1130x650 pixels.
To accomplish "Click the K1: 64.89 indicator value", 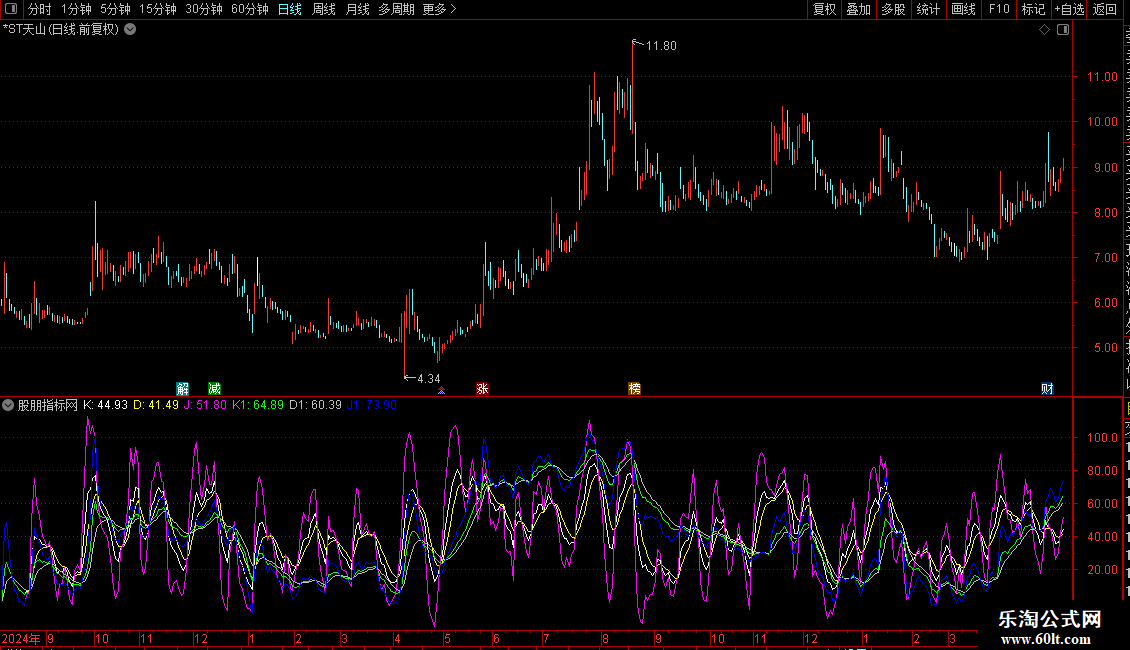I will tap(258, 405).
